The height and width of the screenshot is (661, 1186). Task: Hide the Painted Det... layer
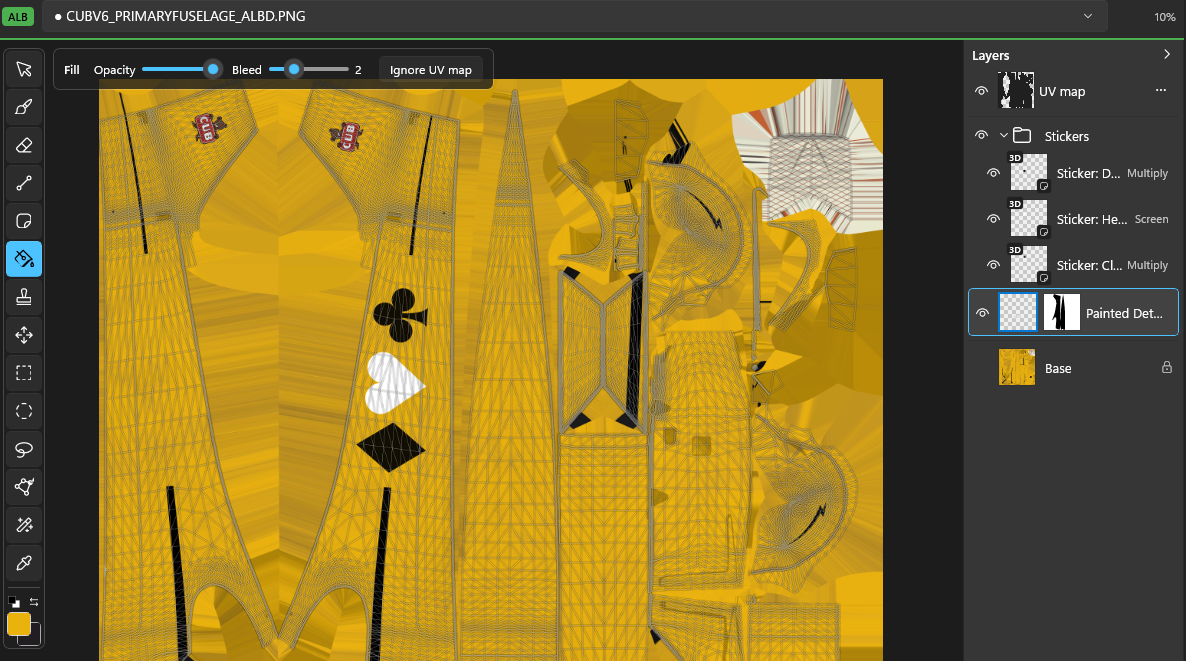pos(982,313)
